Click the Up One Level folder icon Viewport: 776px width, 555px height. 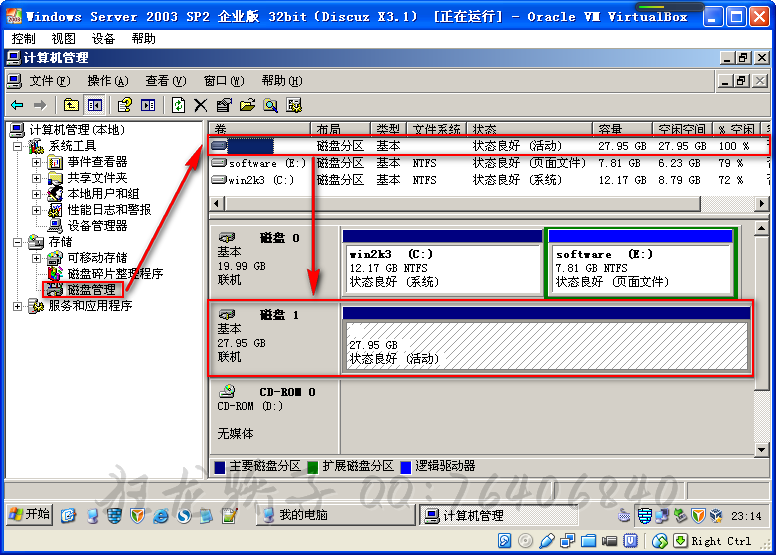[x=71, y=105]
